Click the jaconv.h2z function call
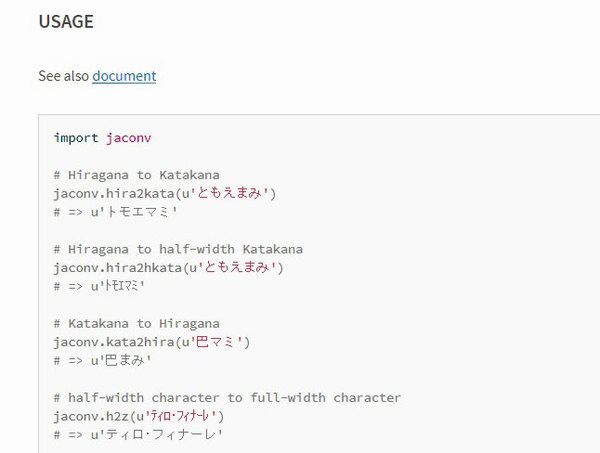The height and width of the screenshot is (453, 600). point(139,416)
